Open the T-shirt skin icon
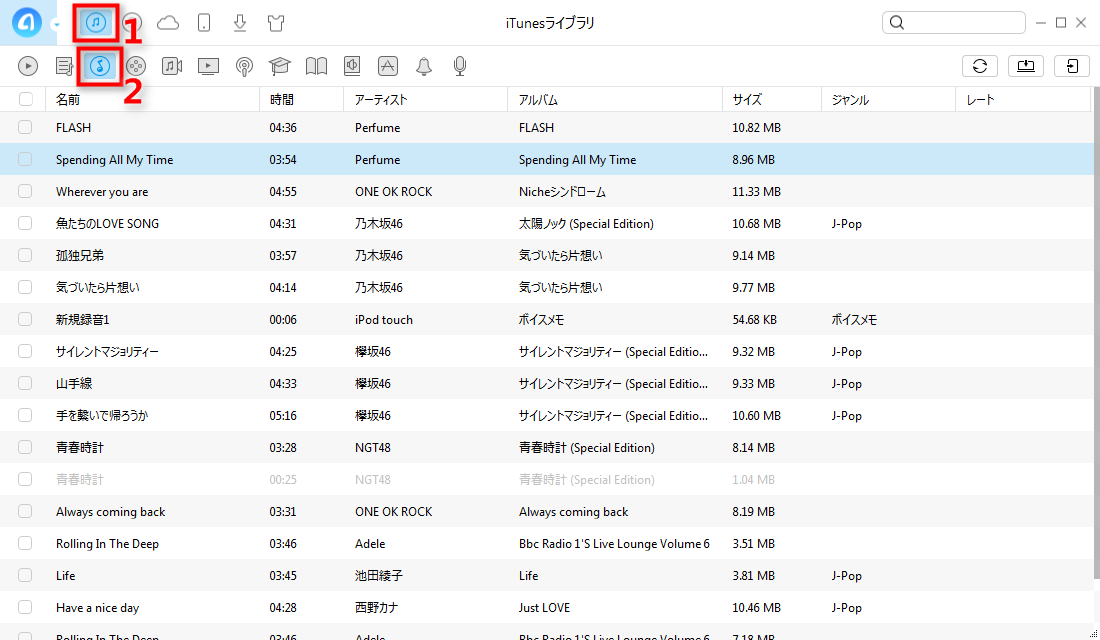 [x=276, y=23]
